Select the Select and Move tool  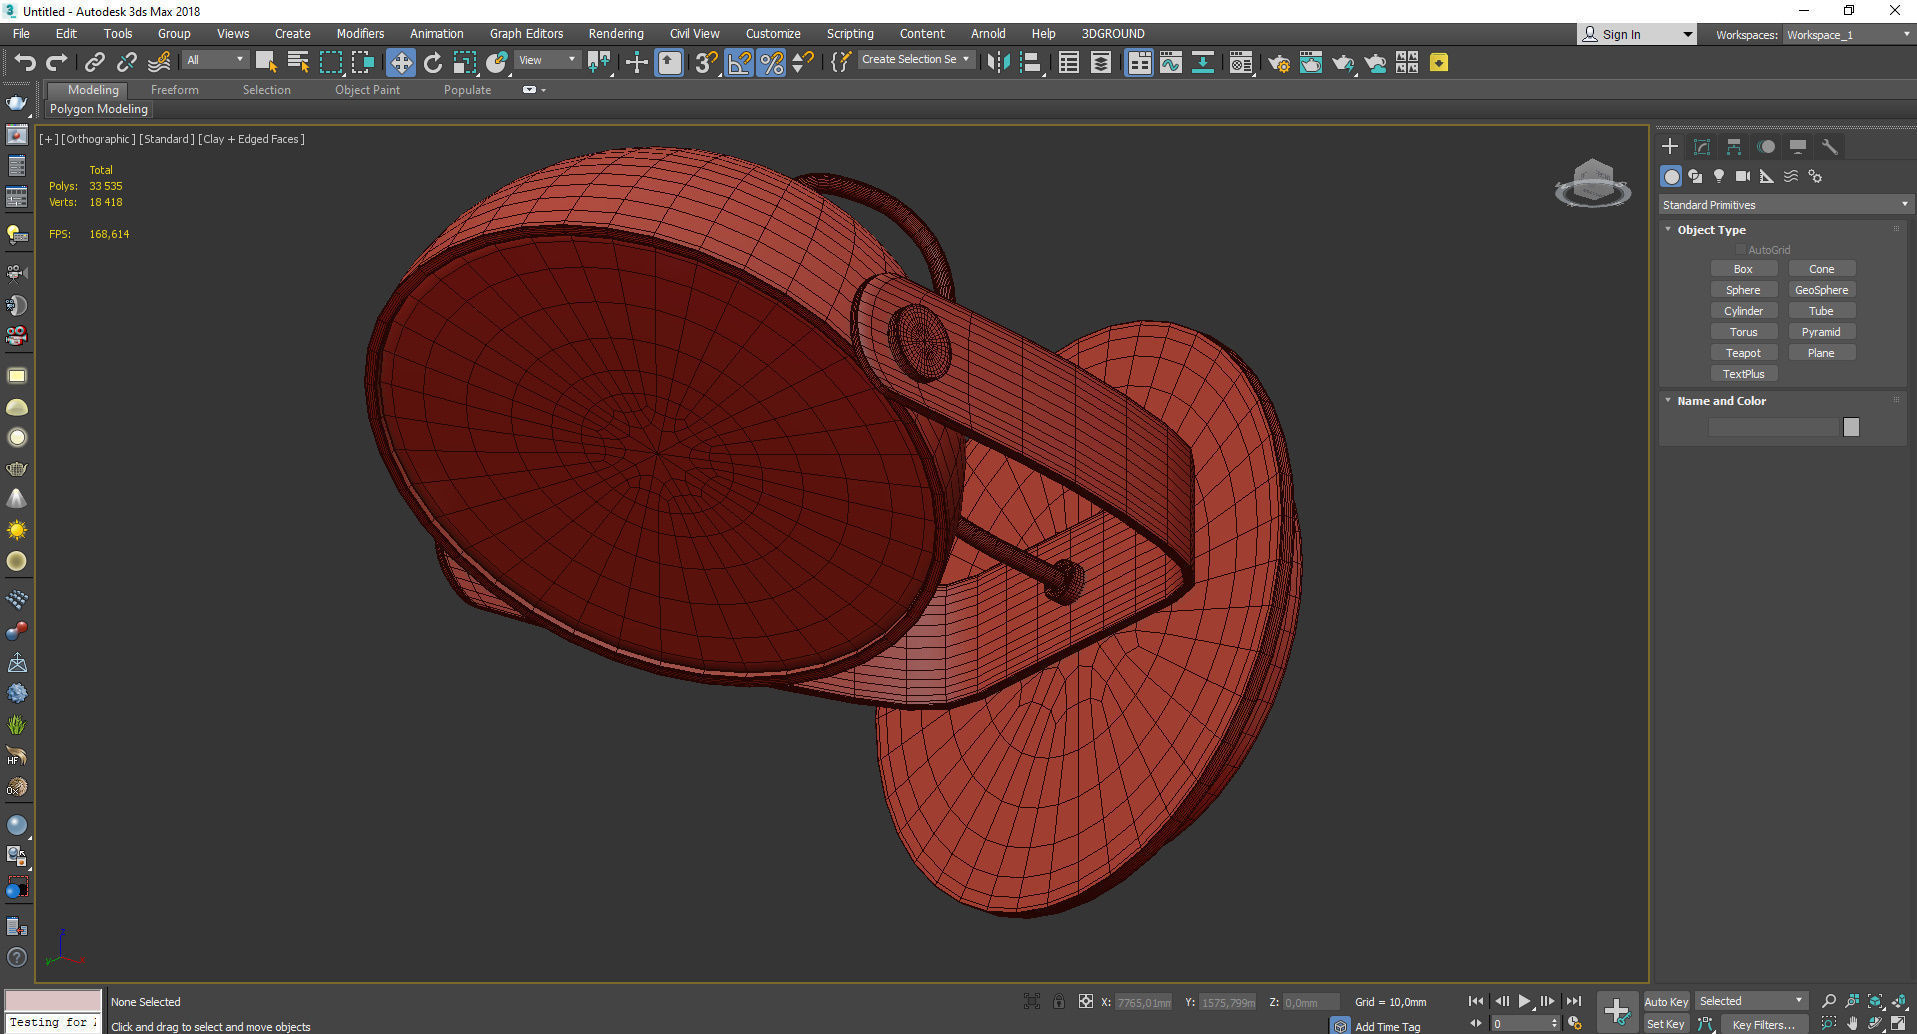click(400, 63)
